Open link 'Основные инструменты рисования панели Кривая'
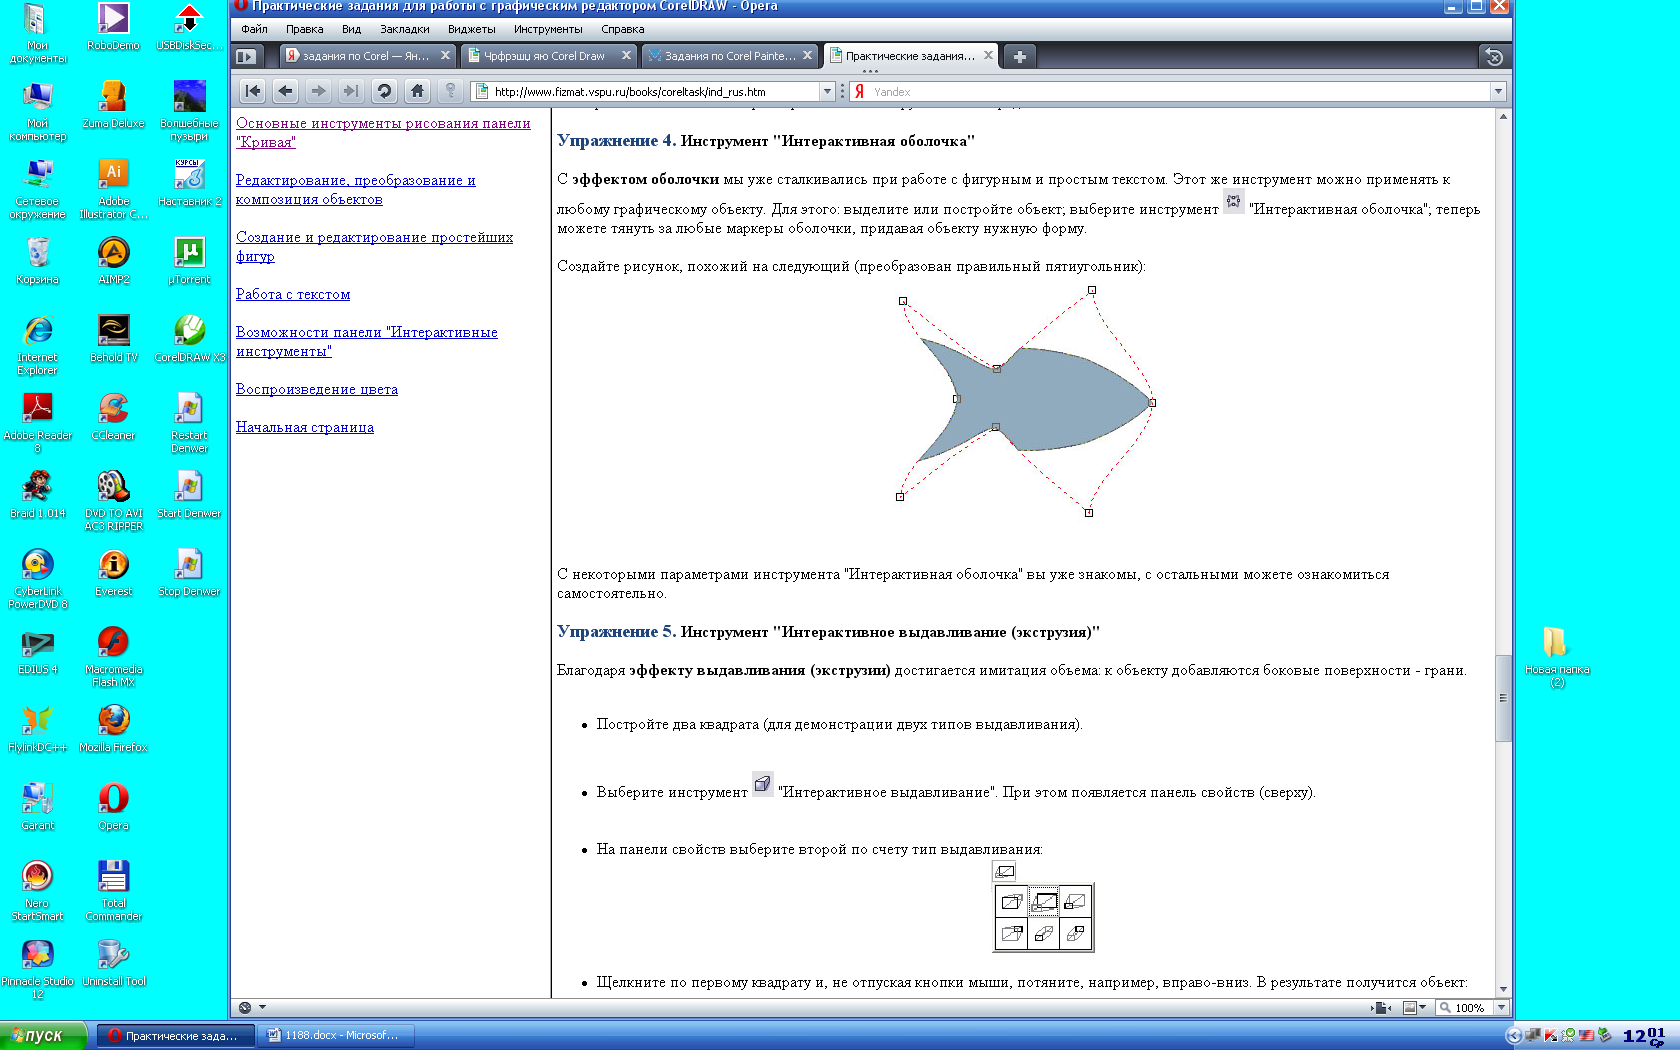 click(x=383, y=133)
